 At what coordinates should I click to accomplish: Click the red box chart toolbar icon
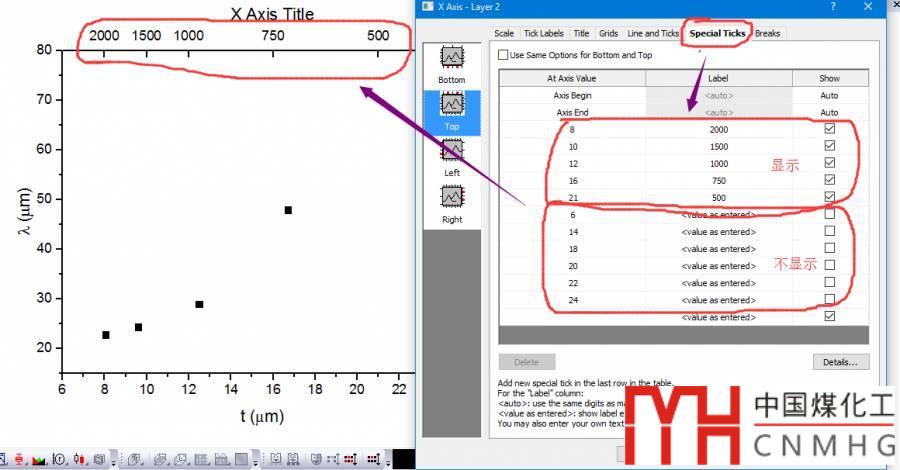(20, 459)
